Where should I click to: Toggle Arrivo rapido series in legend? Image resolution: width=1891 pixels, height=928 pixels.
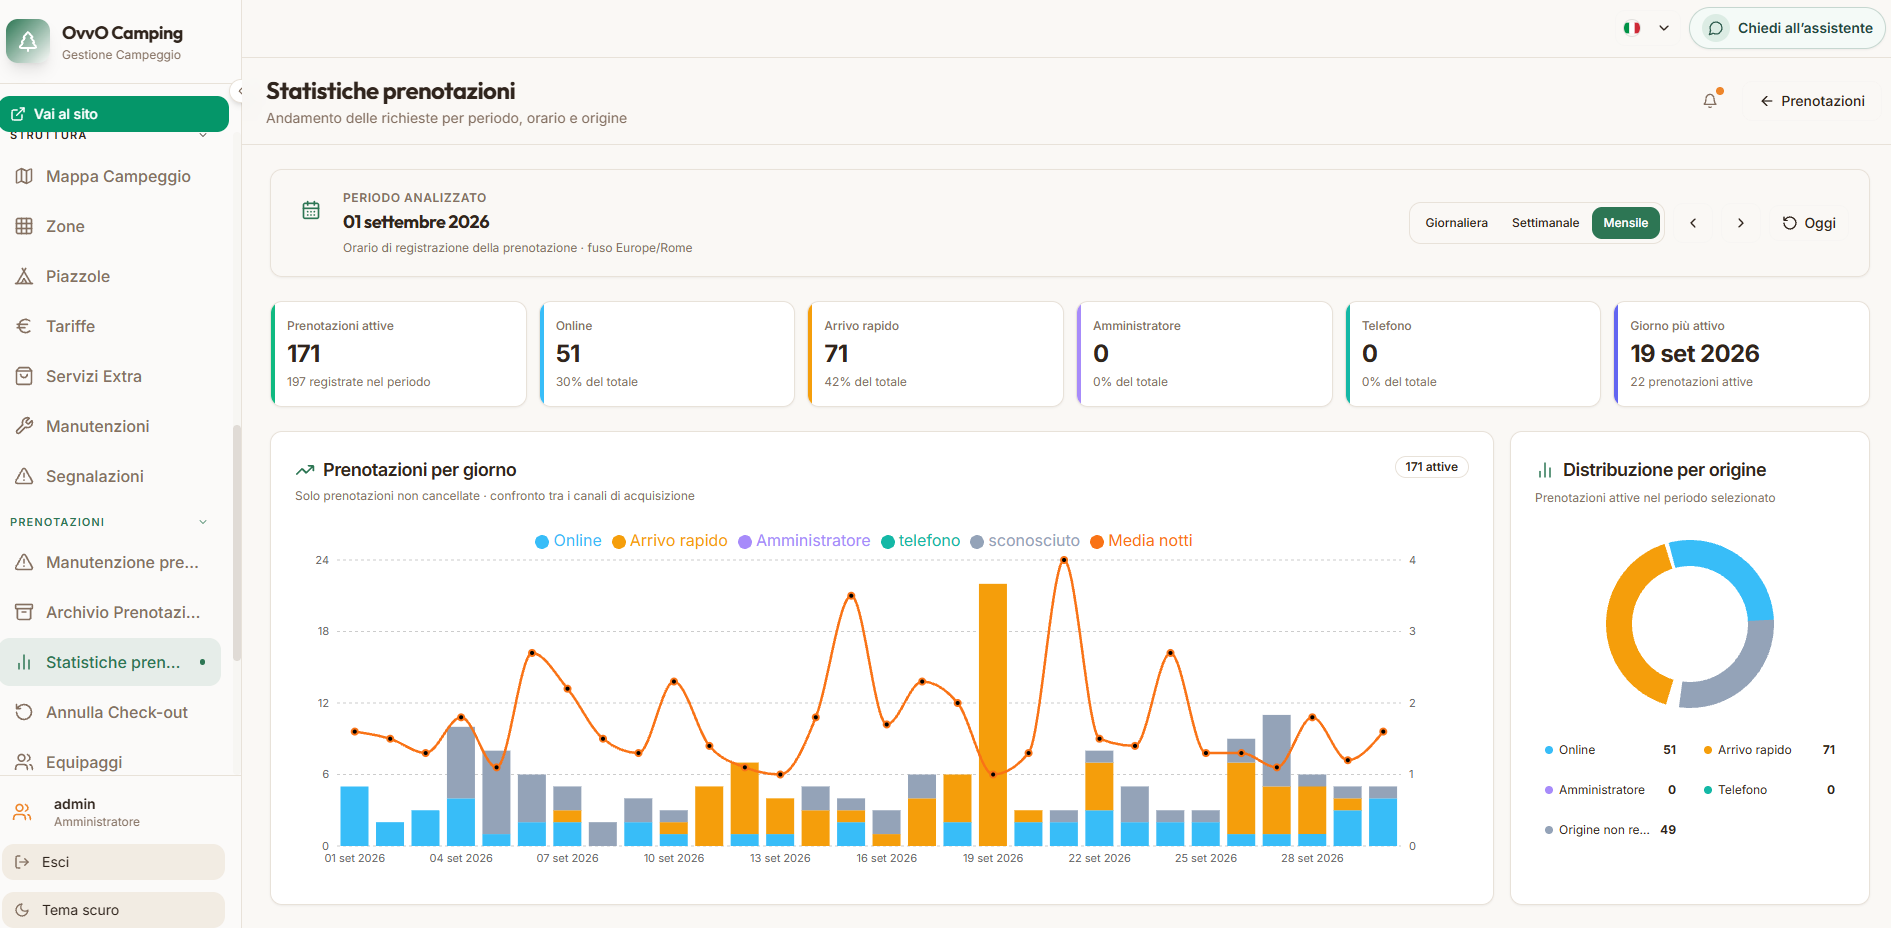670,541
